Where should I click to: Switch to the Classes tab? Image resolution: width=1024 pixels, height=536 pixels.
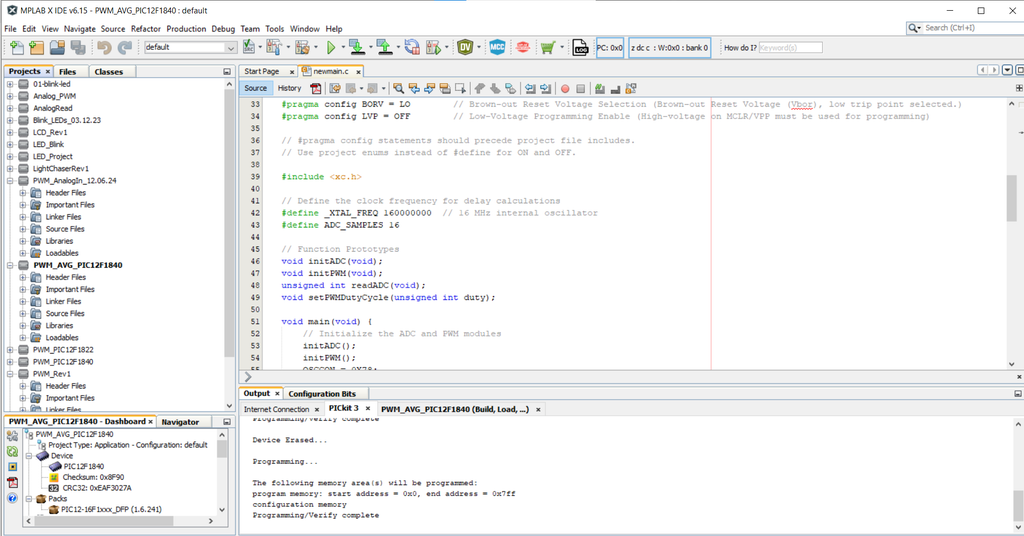pos(108,72)
